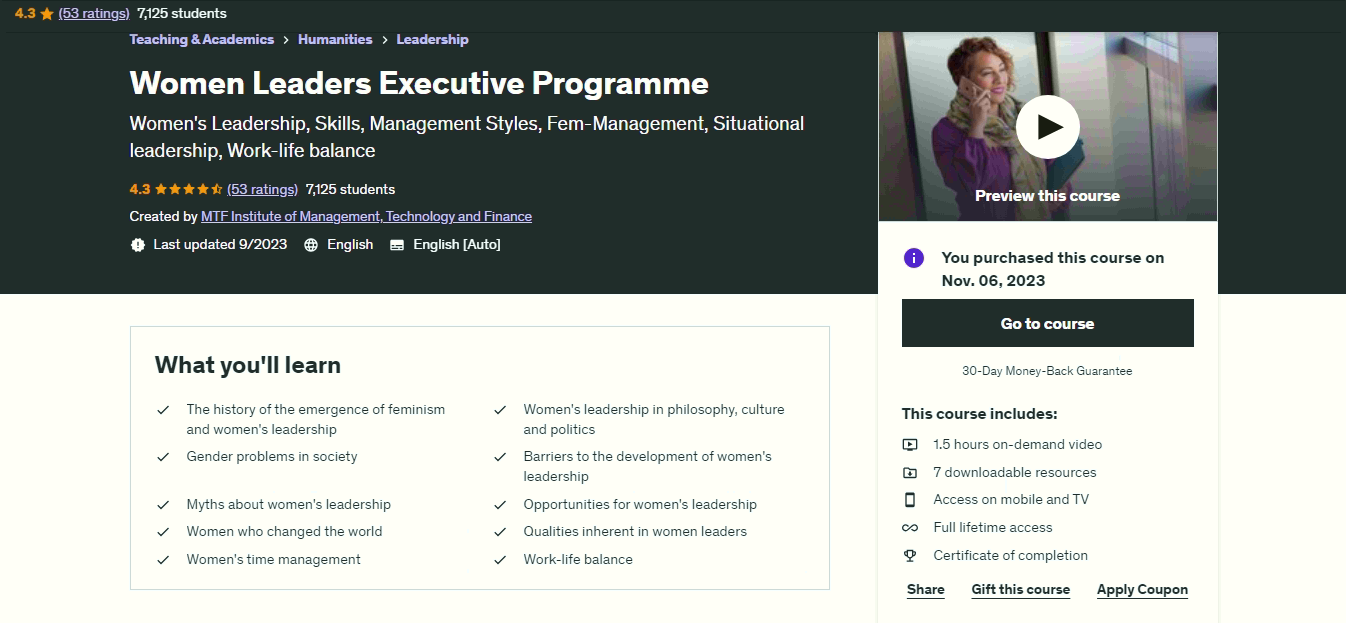
Task: Click the ratings link in top sticky bar
Action: pos(94,13)
